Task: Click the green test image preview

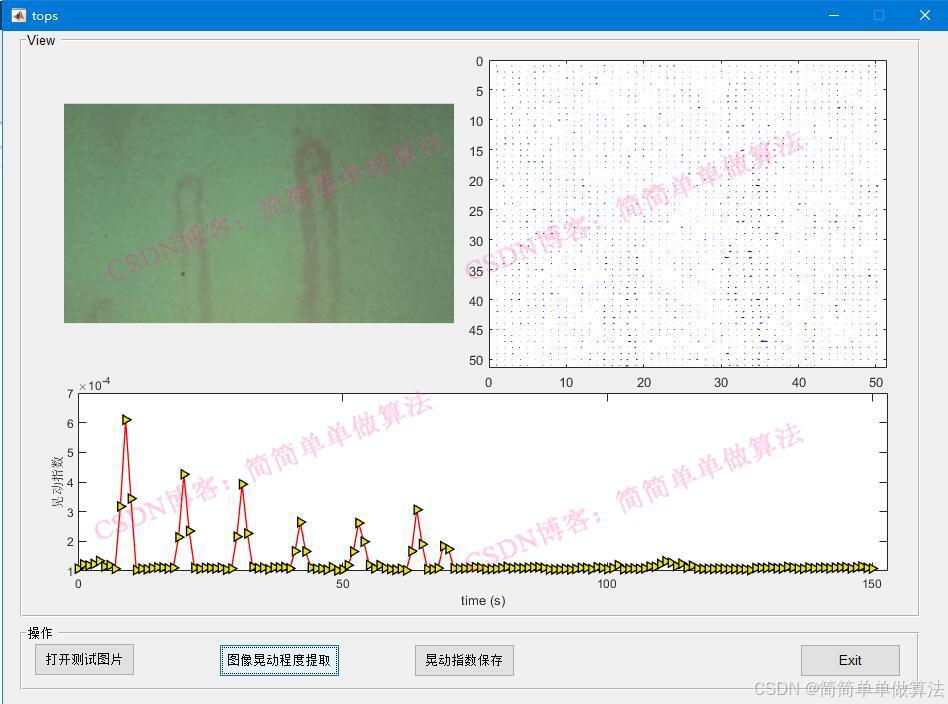Action: [258, 213]
